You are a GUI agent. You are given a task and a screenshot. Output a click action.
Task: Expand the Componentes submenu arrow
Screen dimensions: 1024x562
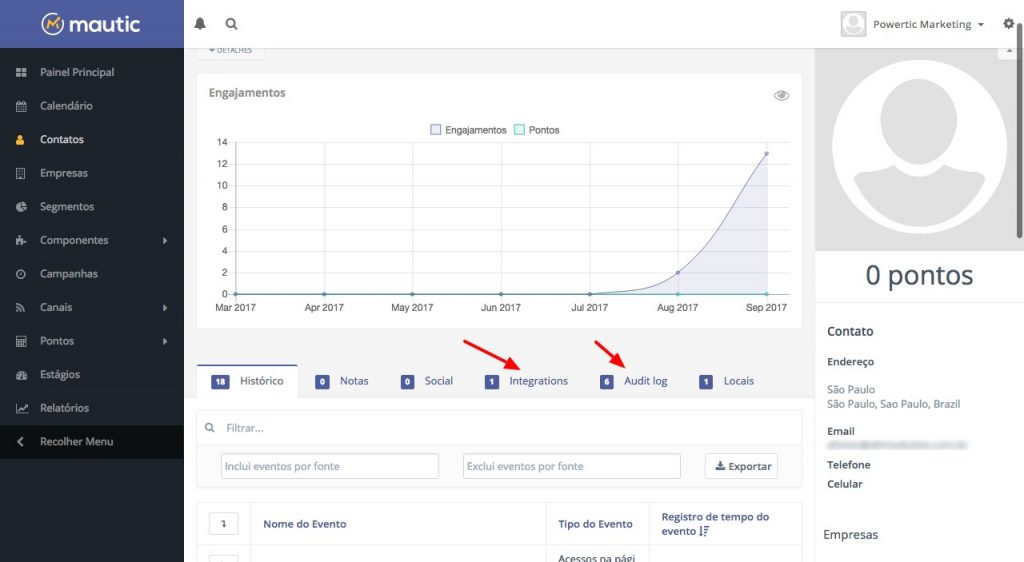point(165,240)
